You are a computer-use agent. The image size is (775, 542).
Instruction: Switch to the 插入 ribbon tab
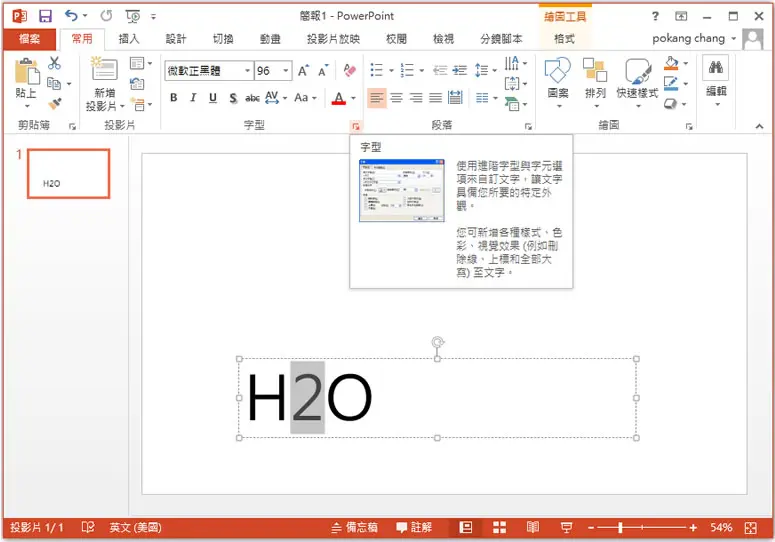[x=129, y=39]
